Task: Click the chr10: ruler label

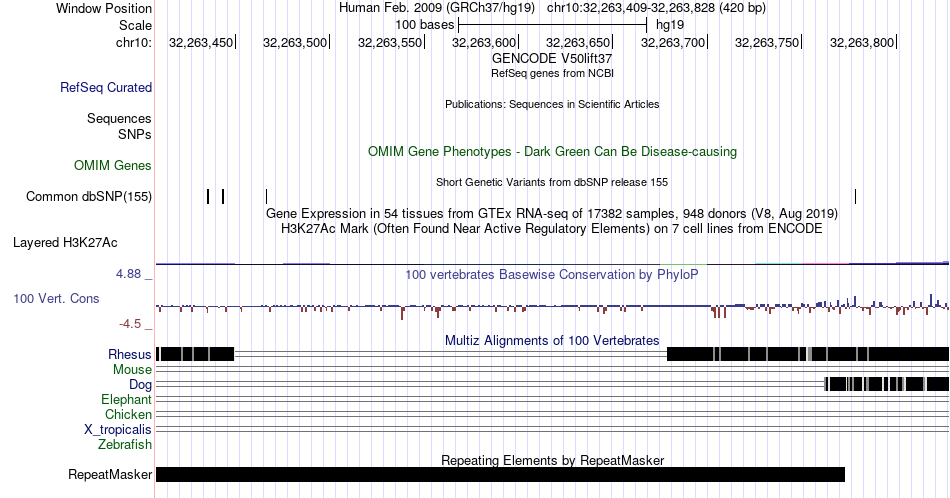Action: click(133, 42)
